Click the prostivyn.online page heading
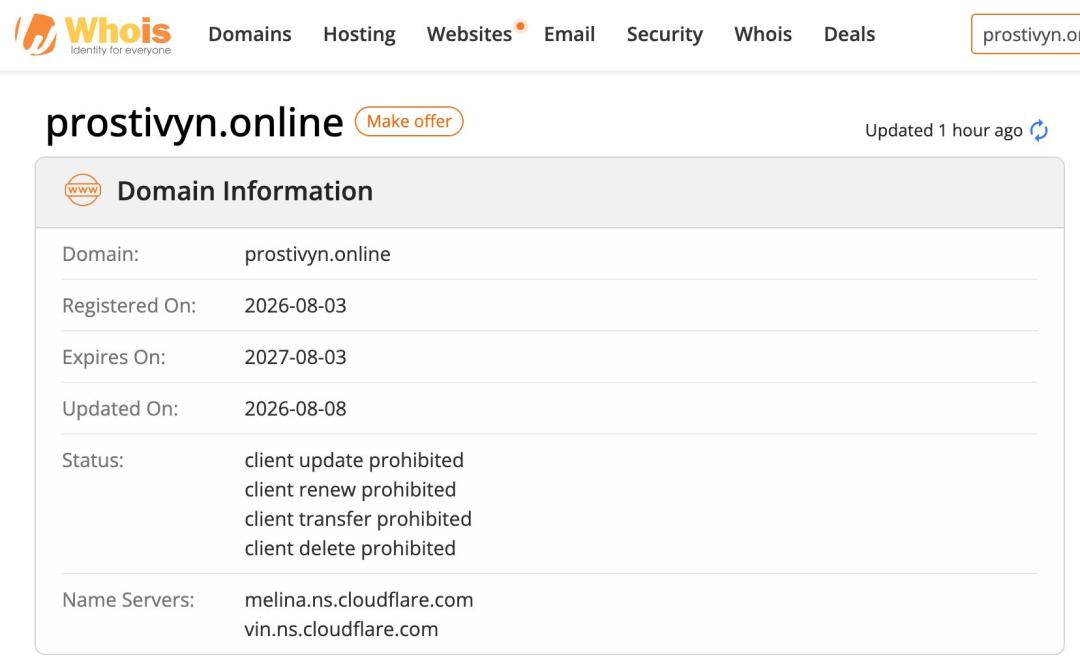The width and height of the screenshot is (1080, 672). (x=194, y=123)
